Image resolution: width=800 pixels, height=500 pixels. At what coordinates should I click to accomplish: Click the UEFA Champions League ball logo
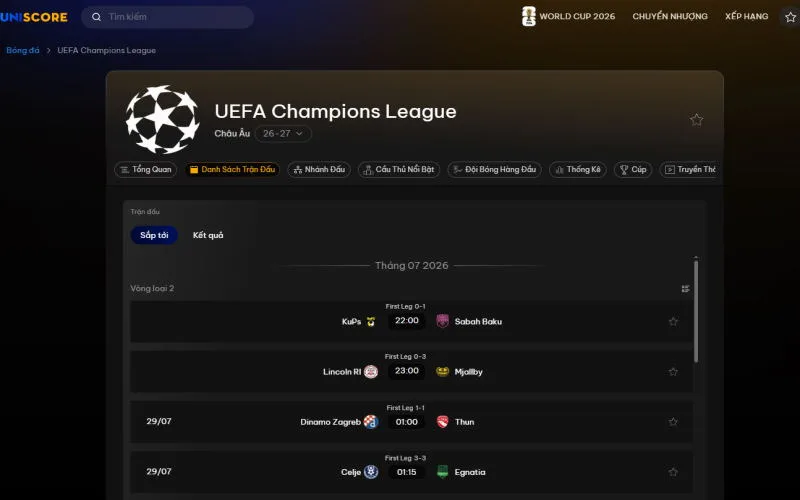pyautogui.click(x=162, y=119)
